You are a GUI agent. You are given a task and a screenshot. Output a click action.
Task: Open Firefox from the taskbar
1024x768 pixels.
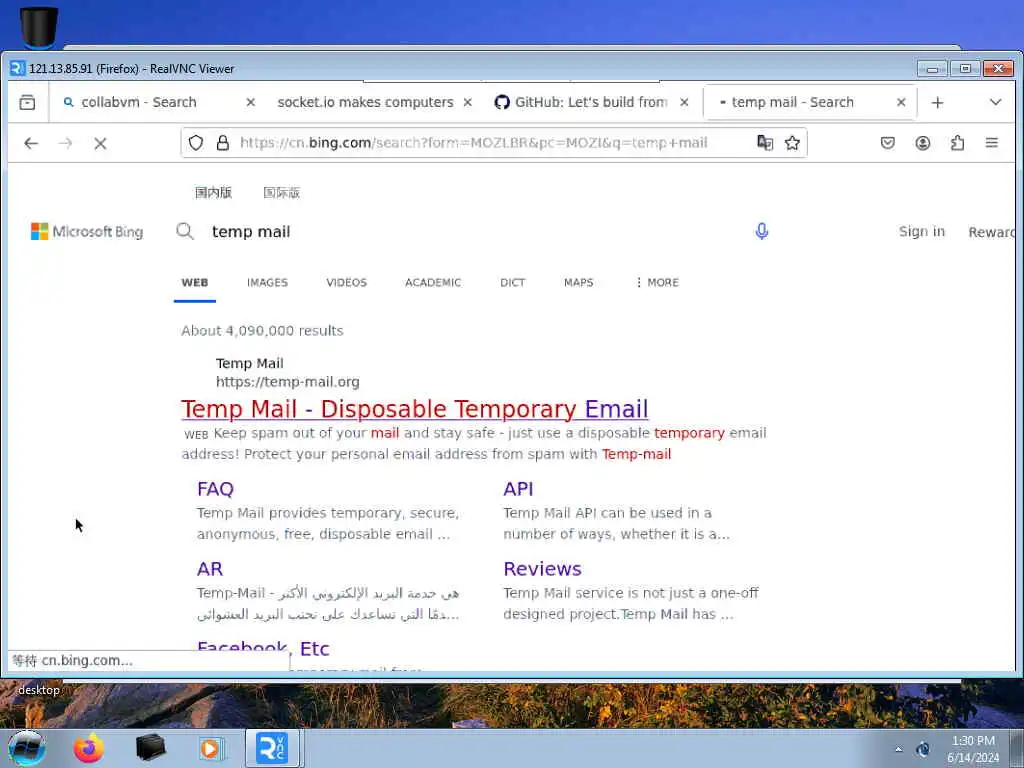(88, 748)
